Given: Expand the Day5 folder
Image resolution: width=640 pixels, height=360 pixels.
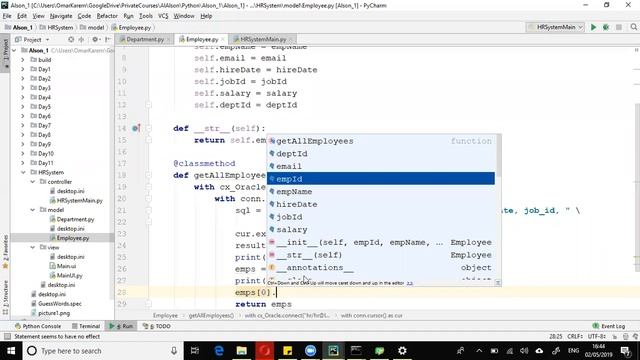Looking at the screenshot, I should (x=23, y=107).
